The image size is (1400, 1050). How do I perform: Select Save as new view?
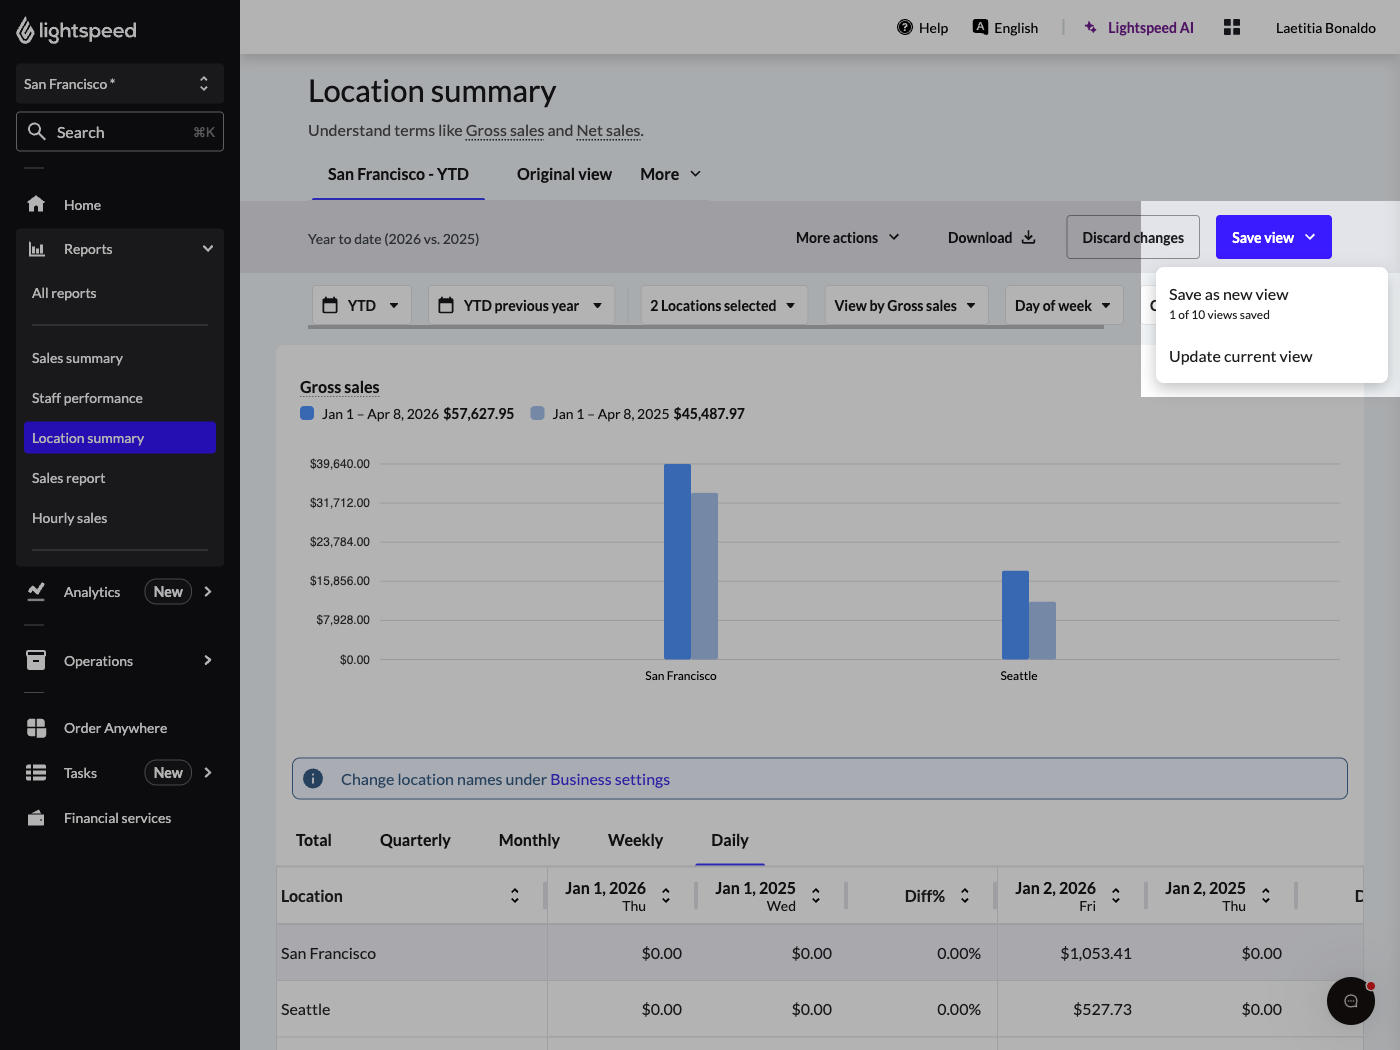1228,294
